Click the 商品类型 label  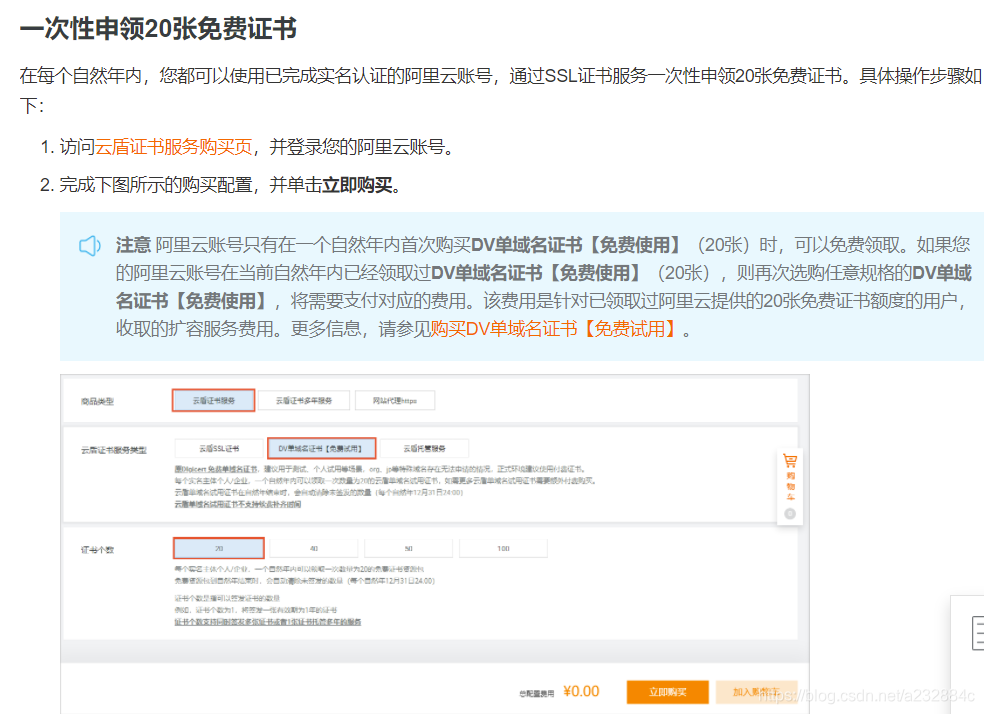[x=97, y=402]
